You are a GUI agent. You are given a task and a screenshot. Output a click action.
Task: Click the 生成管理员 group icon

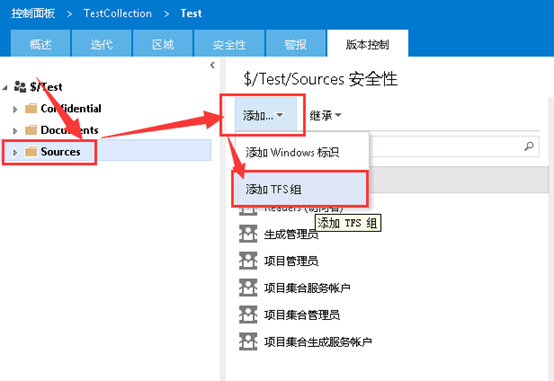click(248, 234)
